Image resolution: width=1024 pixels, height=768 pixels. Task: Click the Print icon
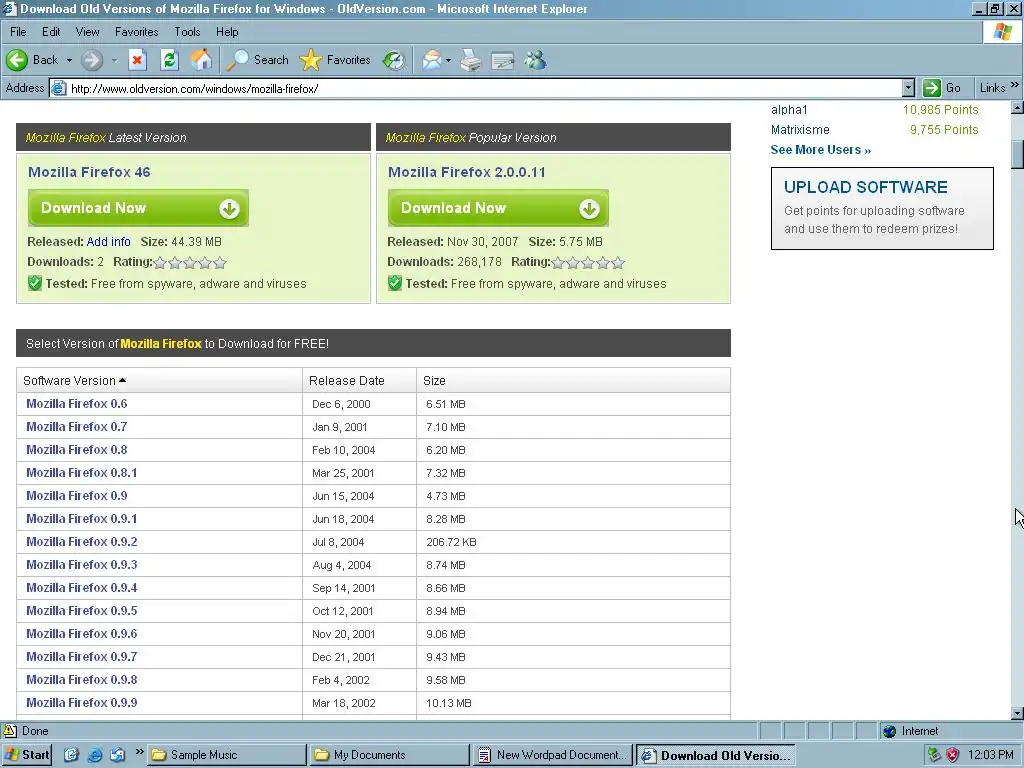471,60
